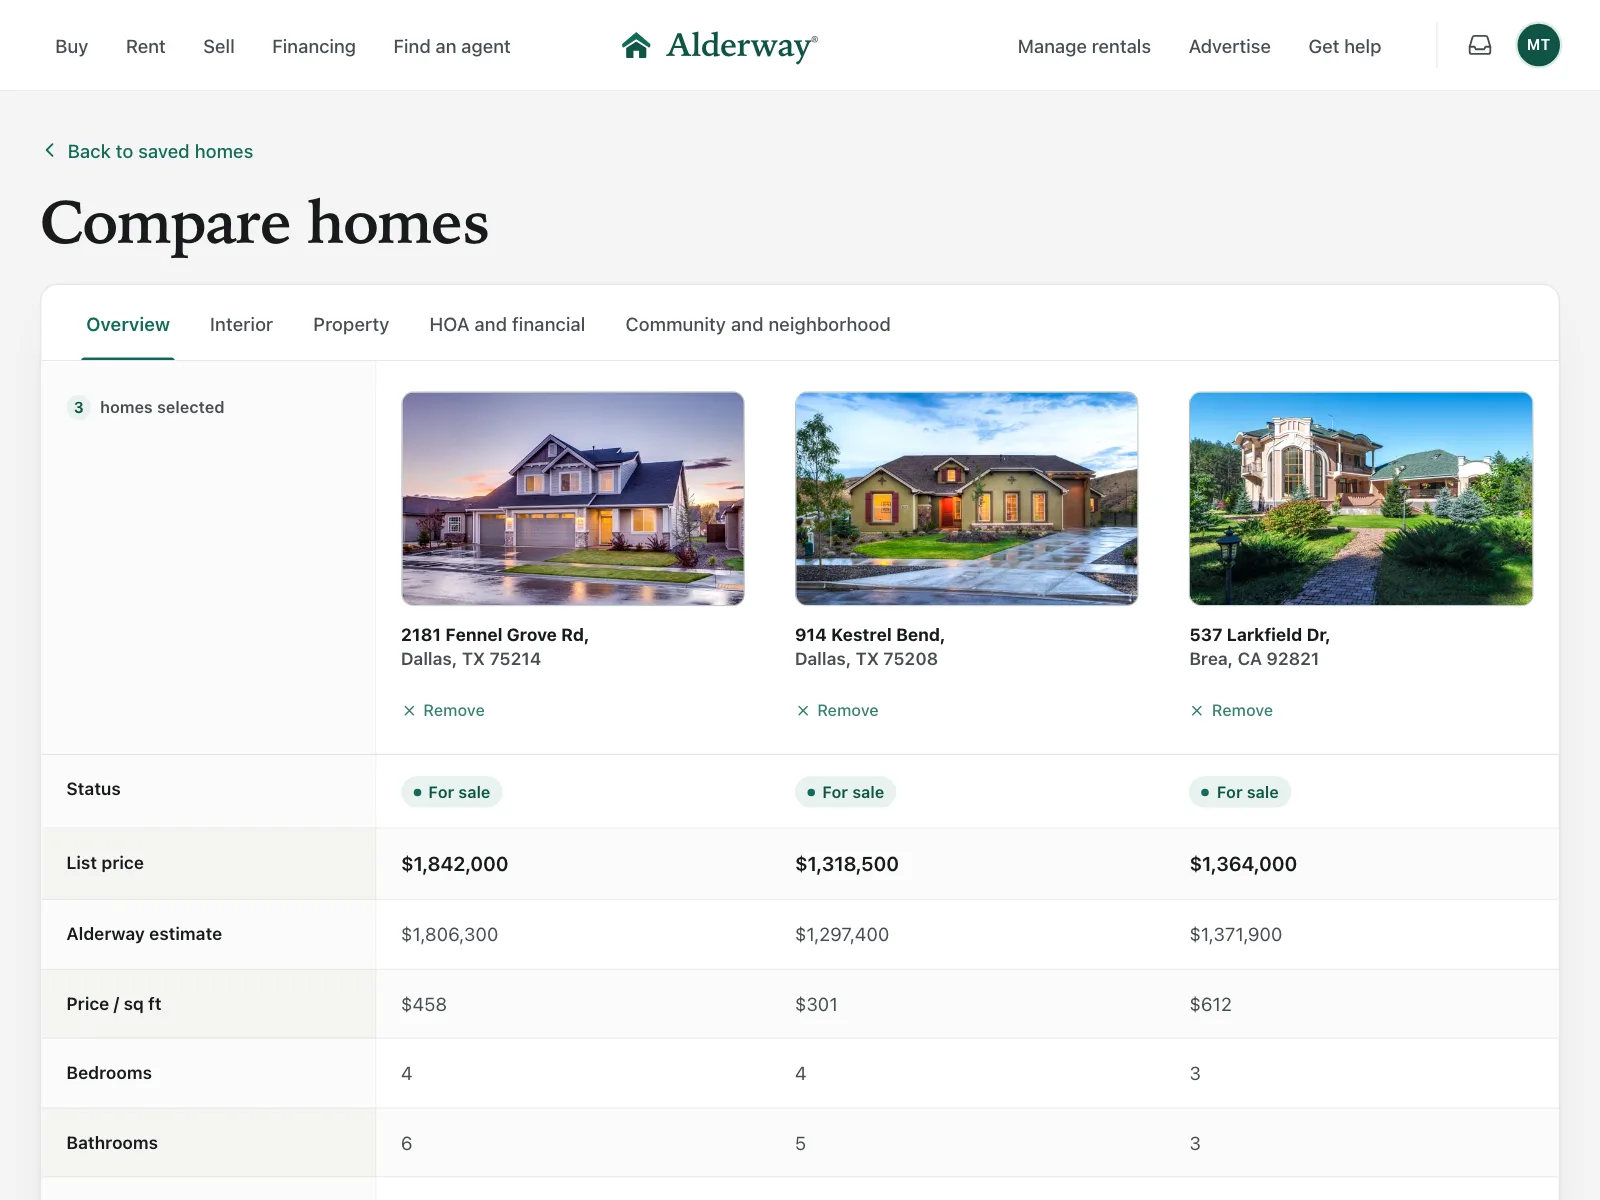Click the Price / sq ft label
Screen dimensions: 1600x1200
114,1004
